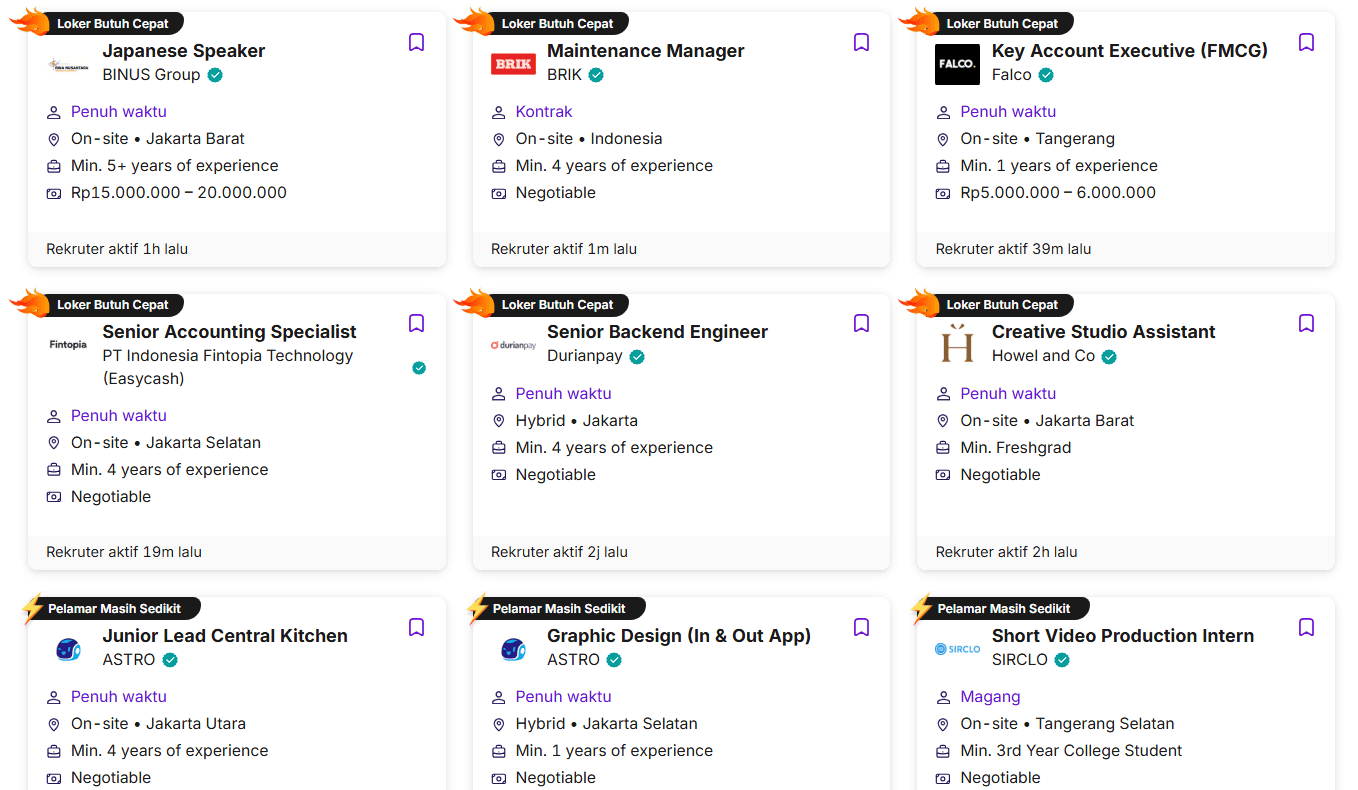Open the Japanese Speaker job title

click(x=184, y=51)
